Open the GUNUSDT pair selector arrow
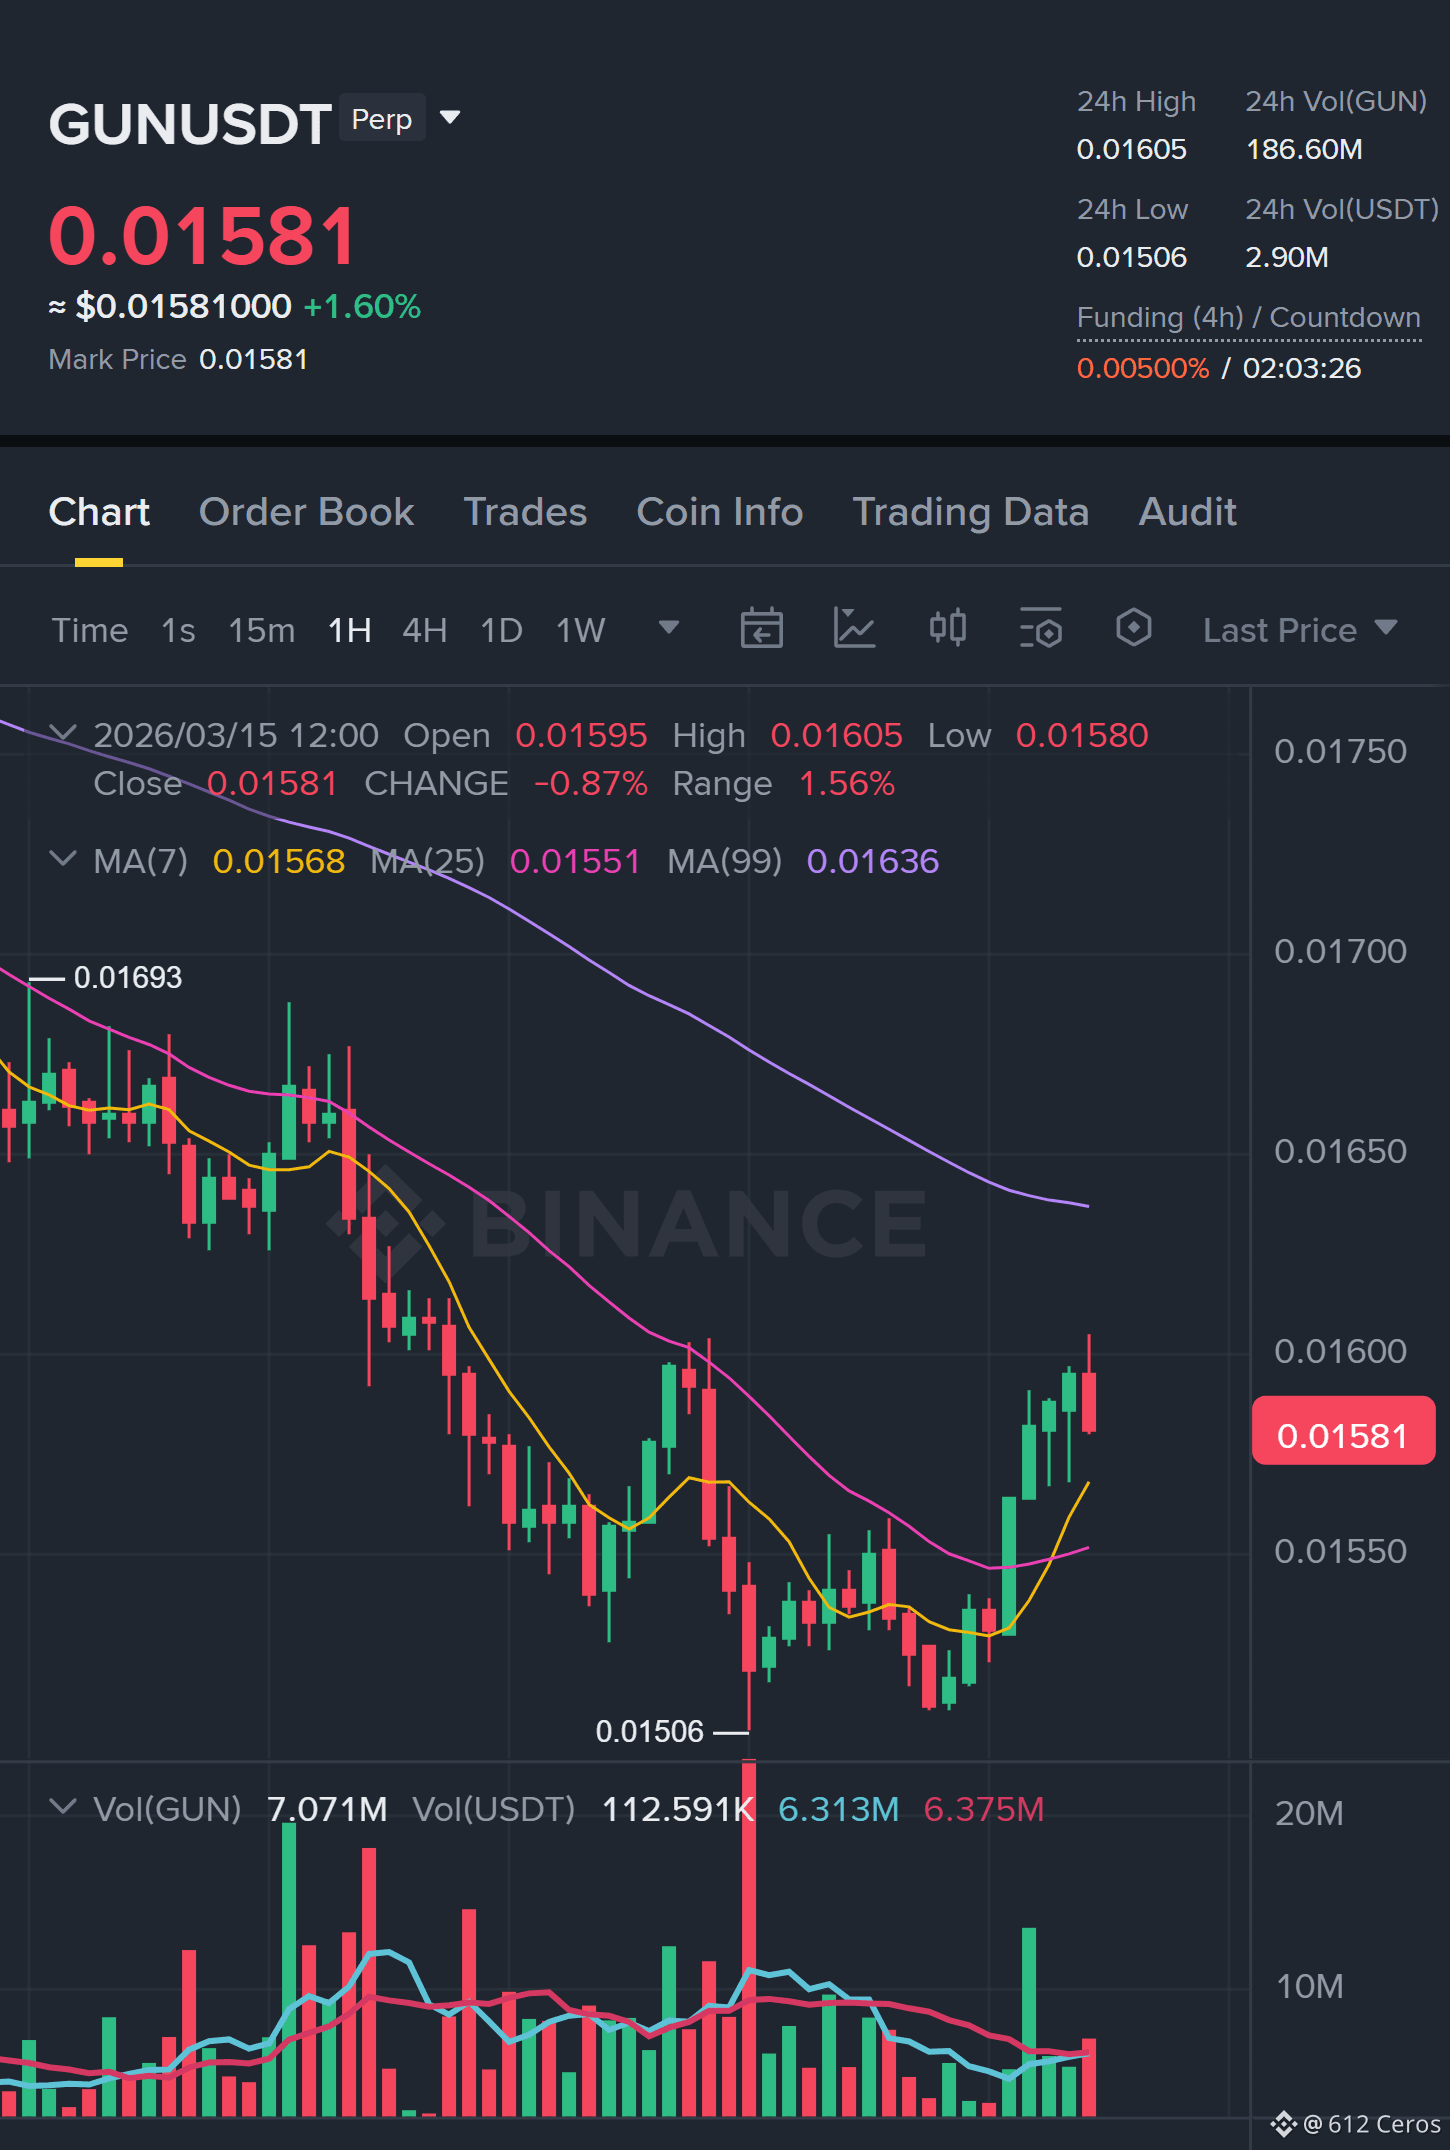The width and height of the screenshot is (1450, 2150). [450, 118]
